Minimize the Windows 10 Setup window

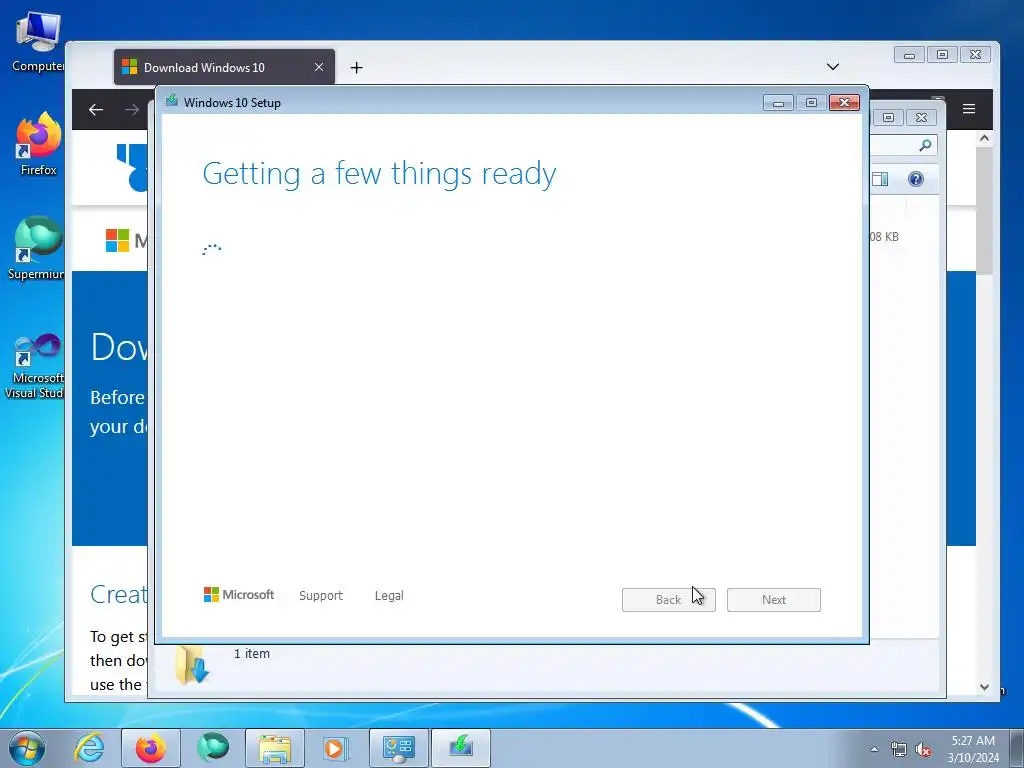(x=778, y=103)
